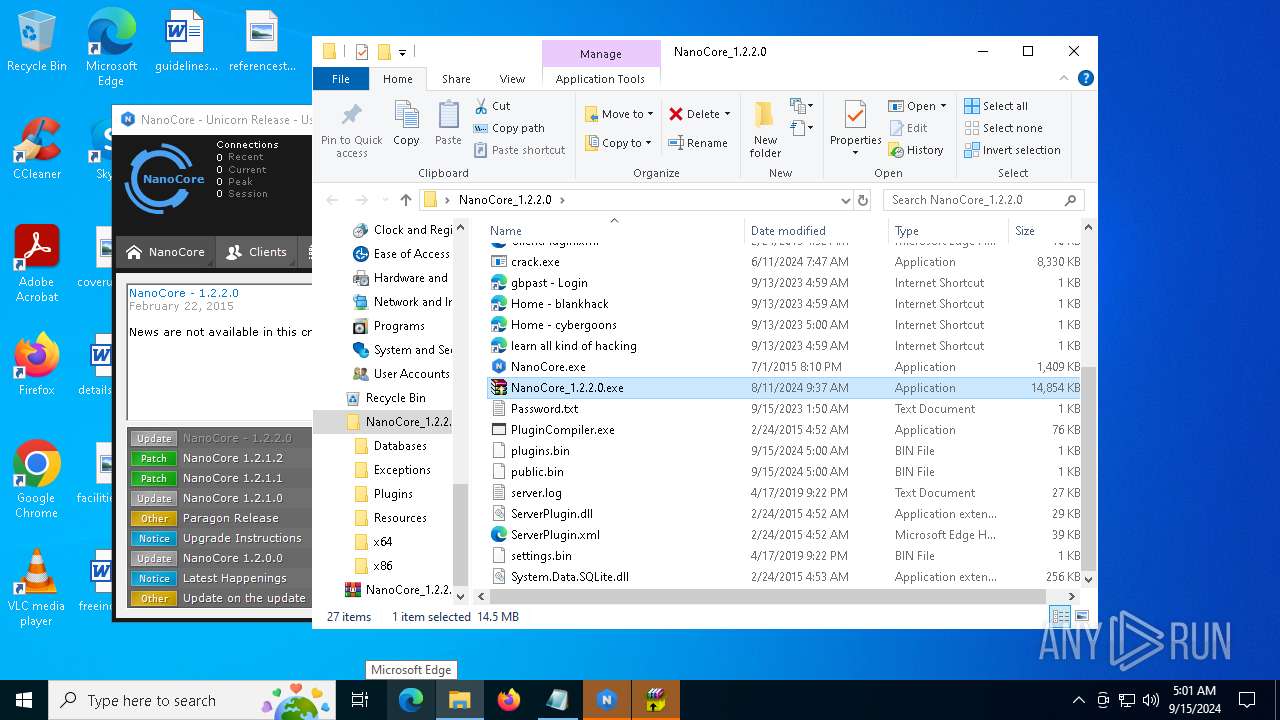Click the Search NanoCore_1.2.2.0 field

(x=983, y=200)
